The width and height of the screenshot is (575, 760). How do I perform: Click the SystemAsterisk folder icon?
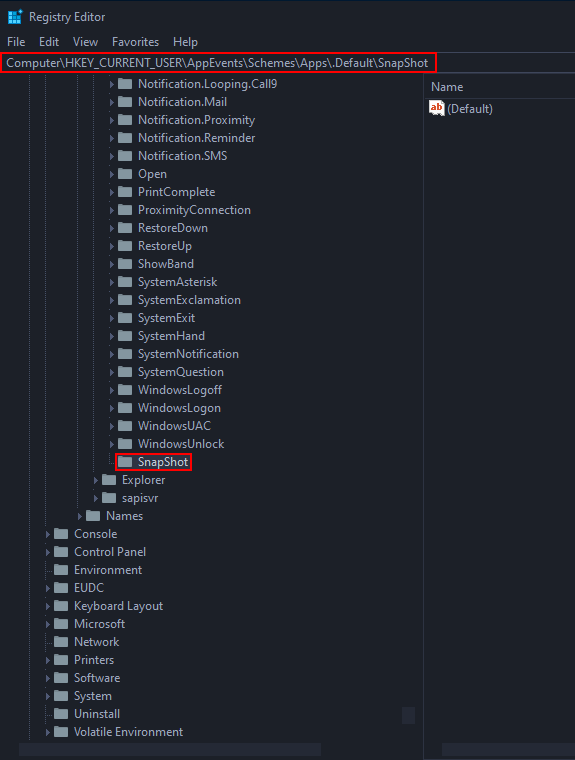(125, 282)
